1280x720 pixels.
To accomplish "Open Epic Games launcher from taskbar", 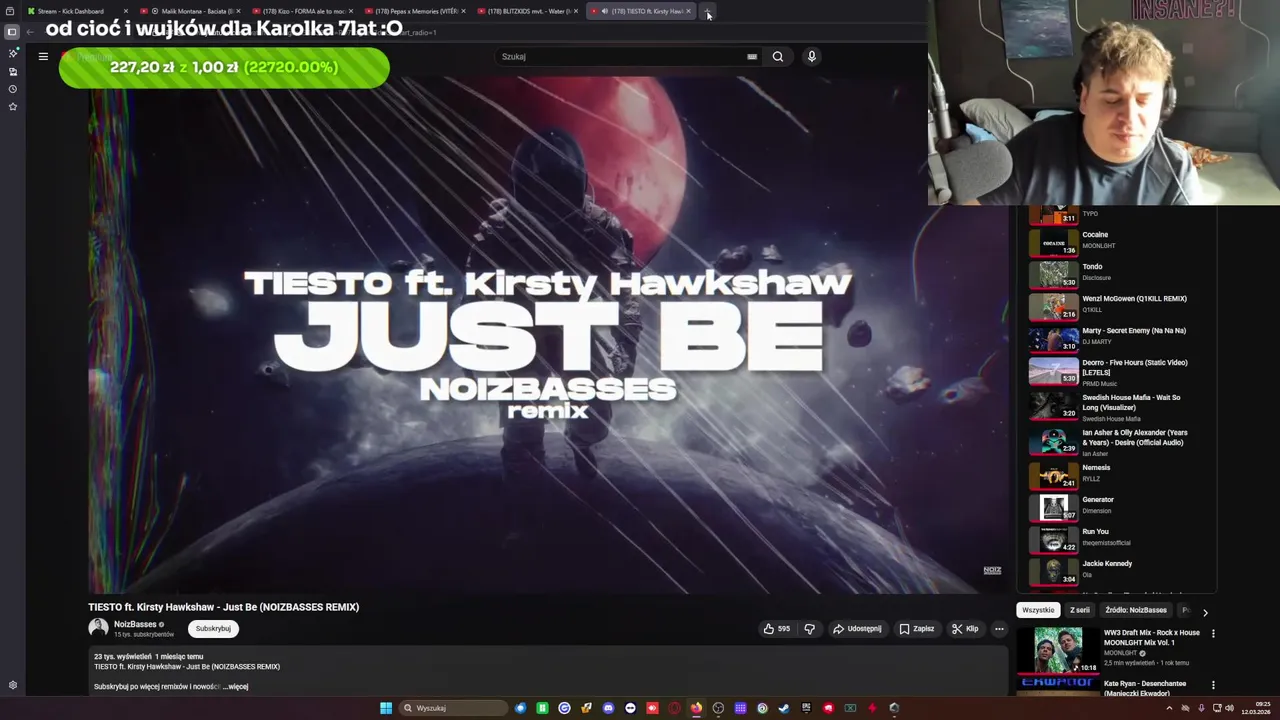I will [x=806, y=708].
